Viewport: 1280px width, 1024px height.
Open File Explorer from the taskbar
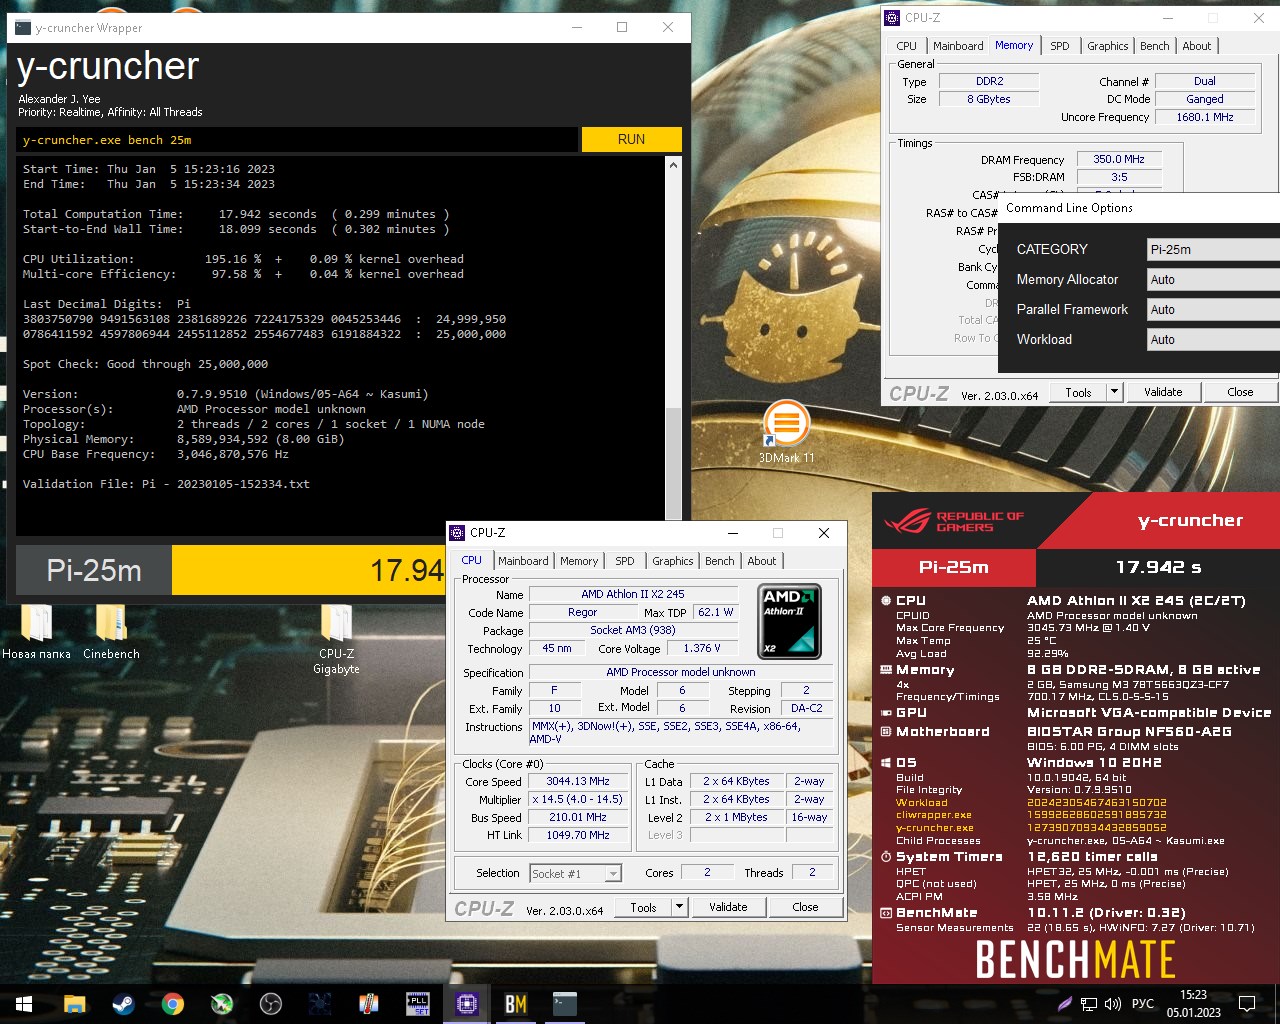tap(74, 1004)
